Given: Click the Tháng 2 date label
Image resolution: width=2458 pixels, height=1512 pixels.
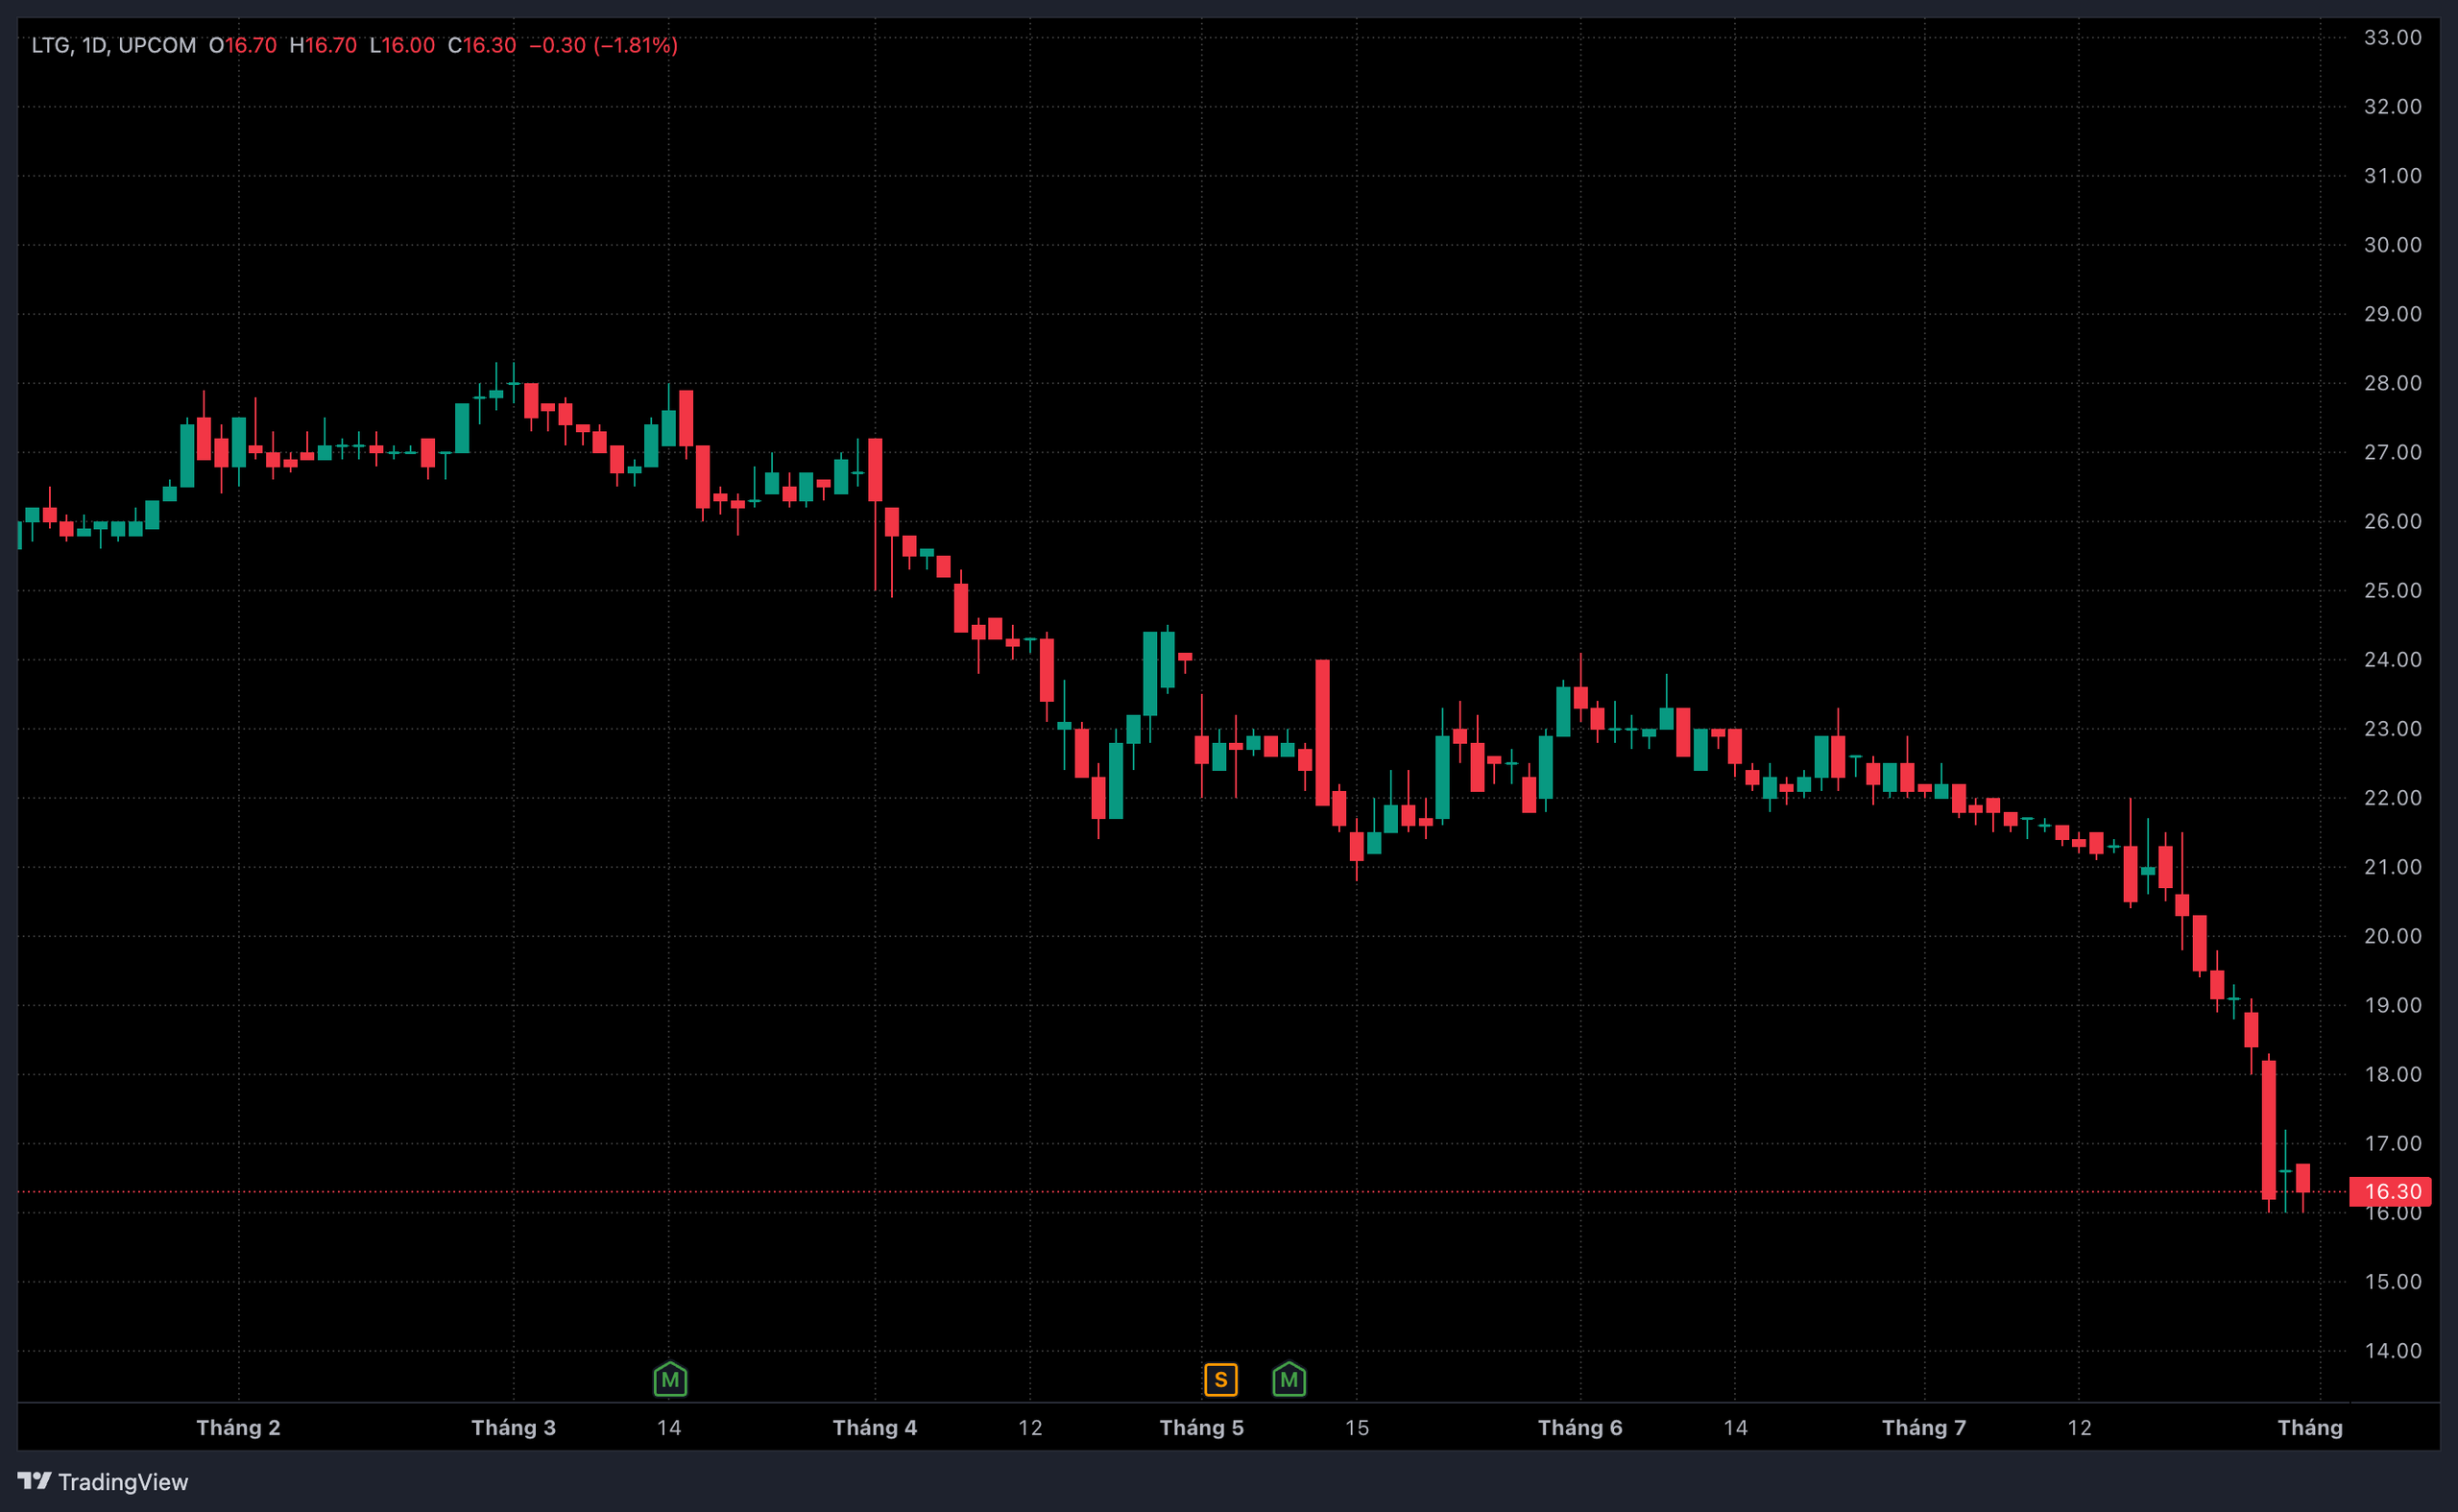Looking at the screenshot, I should click(238, 1427).
